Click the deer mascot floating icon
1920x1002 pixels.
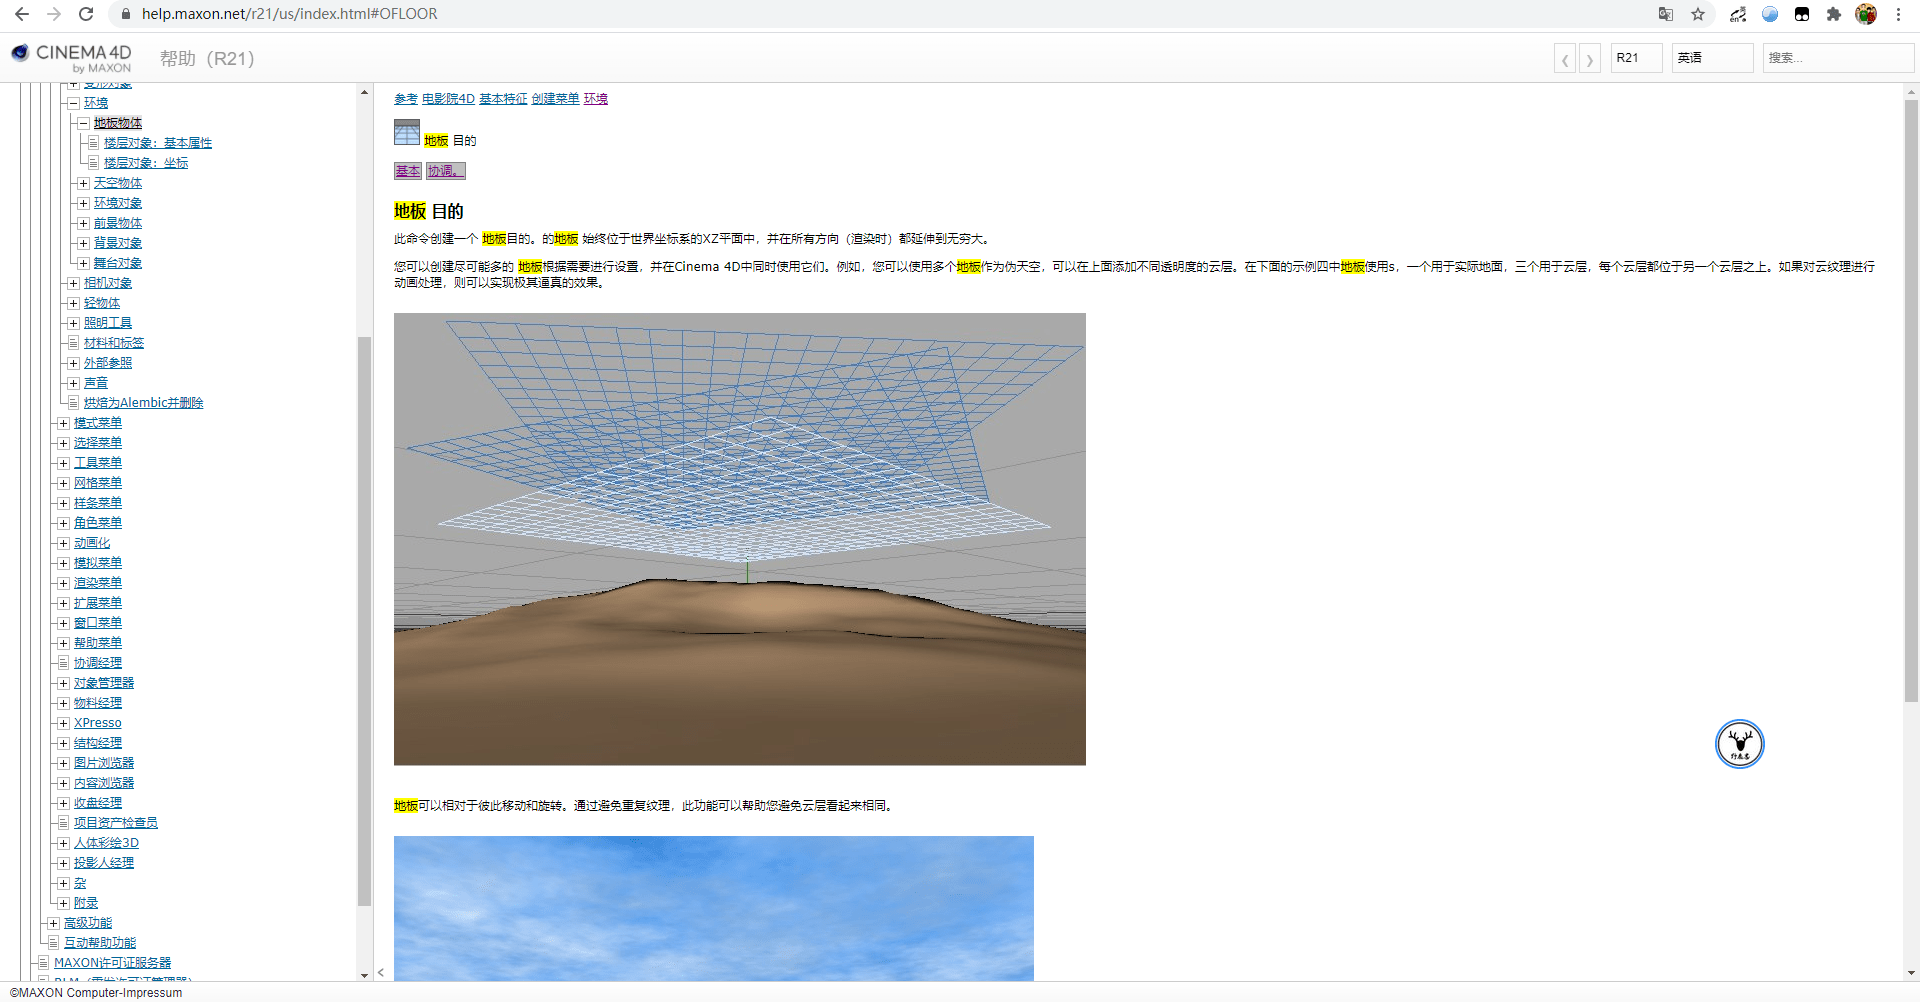pos(1740,744)
